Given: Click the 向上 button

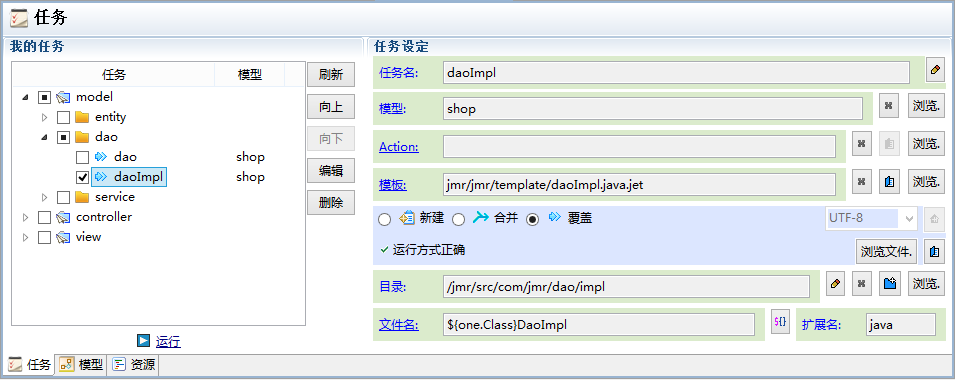Looking at the screenshot, I should coord(331,107).
